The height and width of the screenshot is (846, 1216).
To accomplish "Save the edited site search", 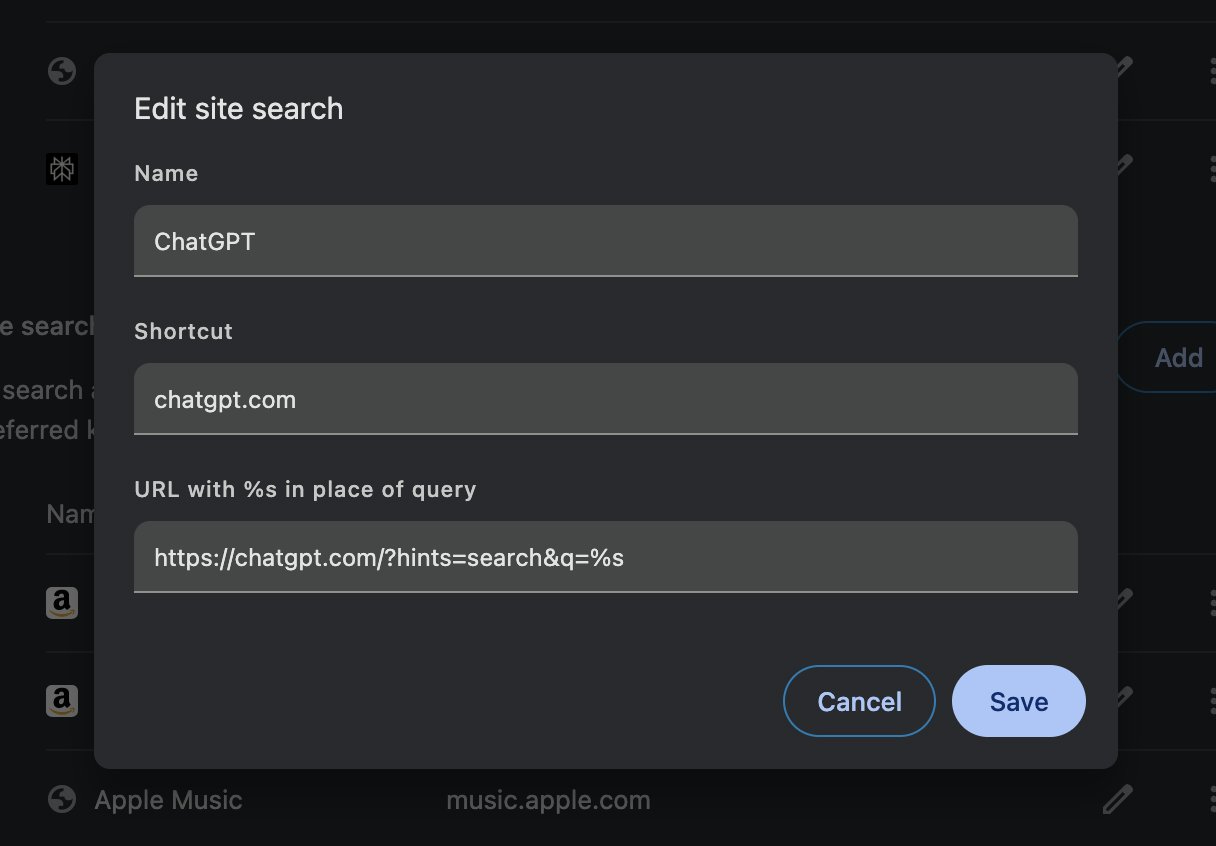I will [1018, 701].
